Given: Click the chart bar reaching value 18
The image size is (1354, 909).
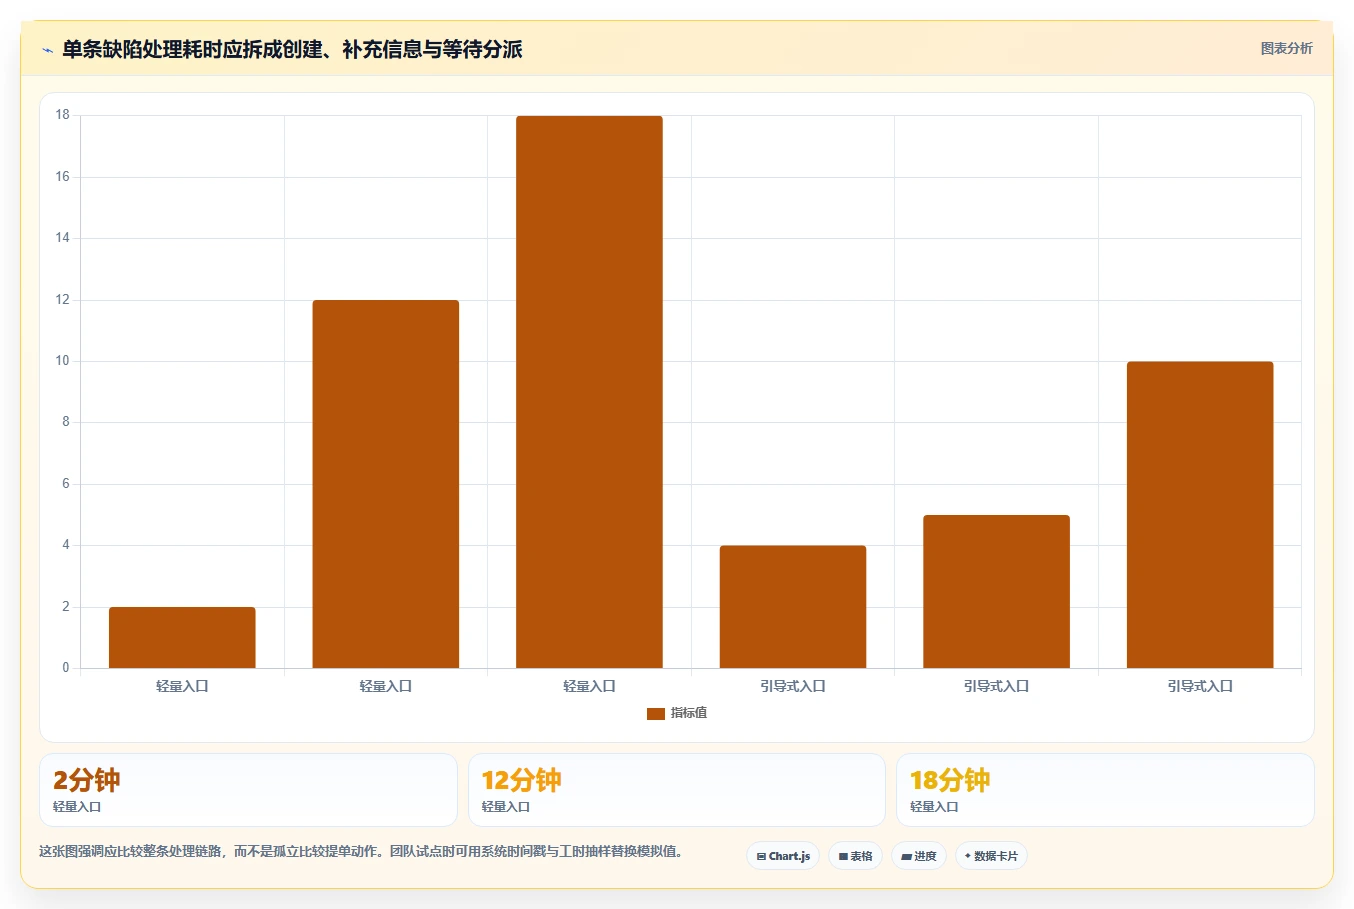Looking at the screenshot, I should pos(589,392).
